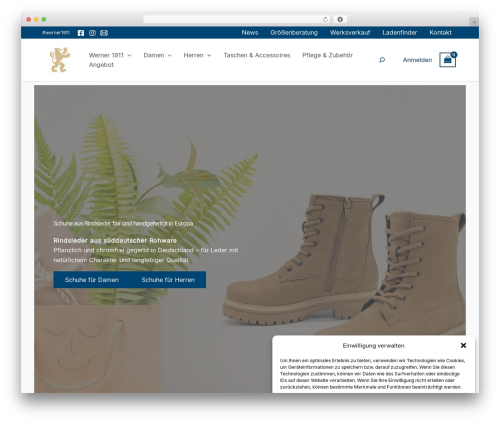Open the Facebook icon link
The image size is (500, 423).
[x=81, y=33]
